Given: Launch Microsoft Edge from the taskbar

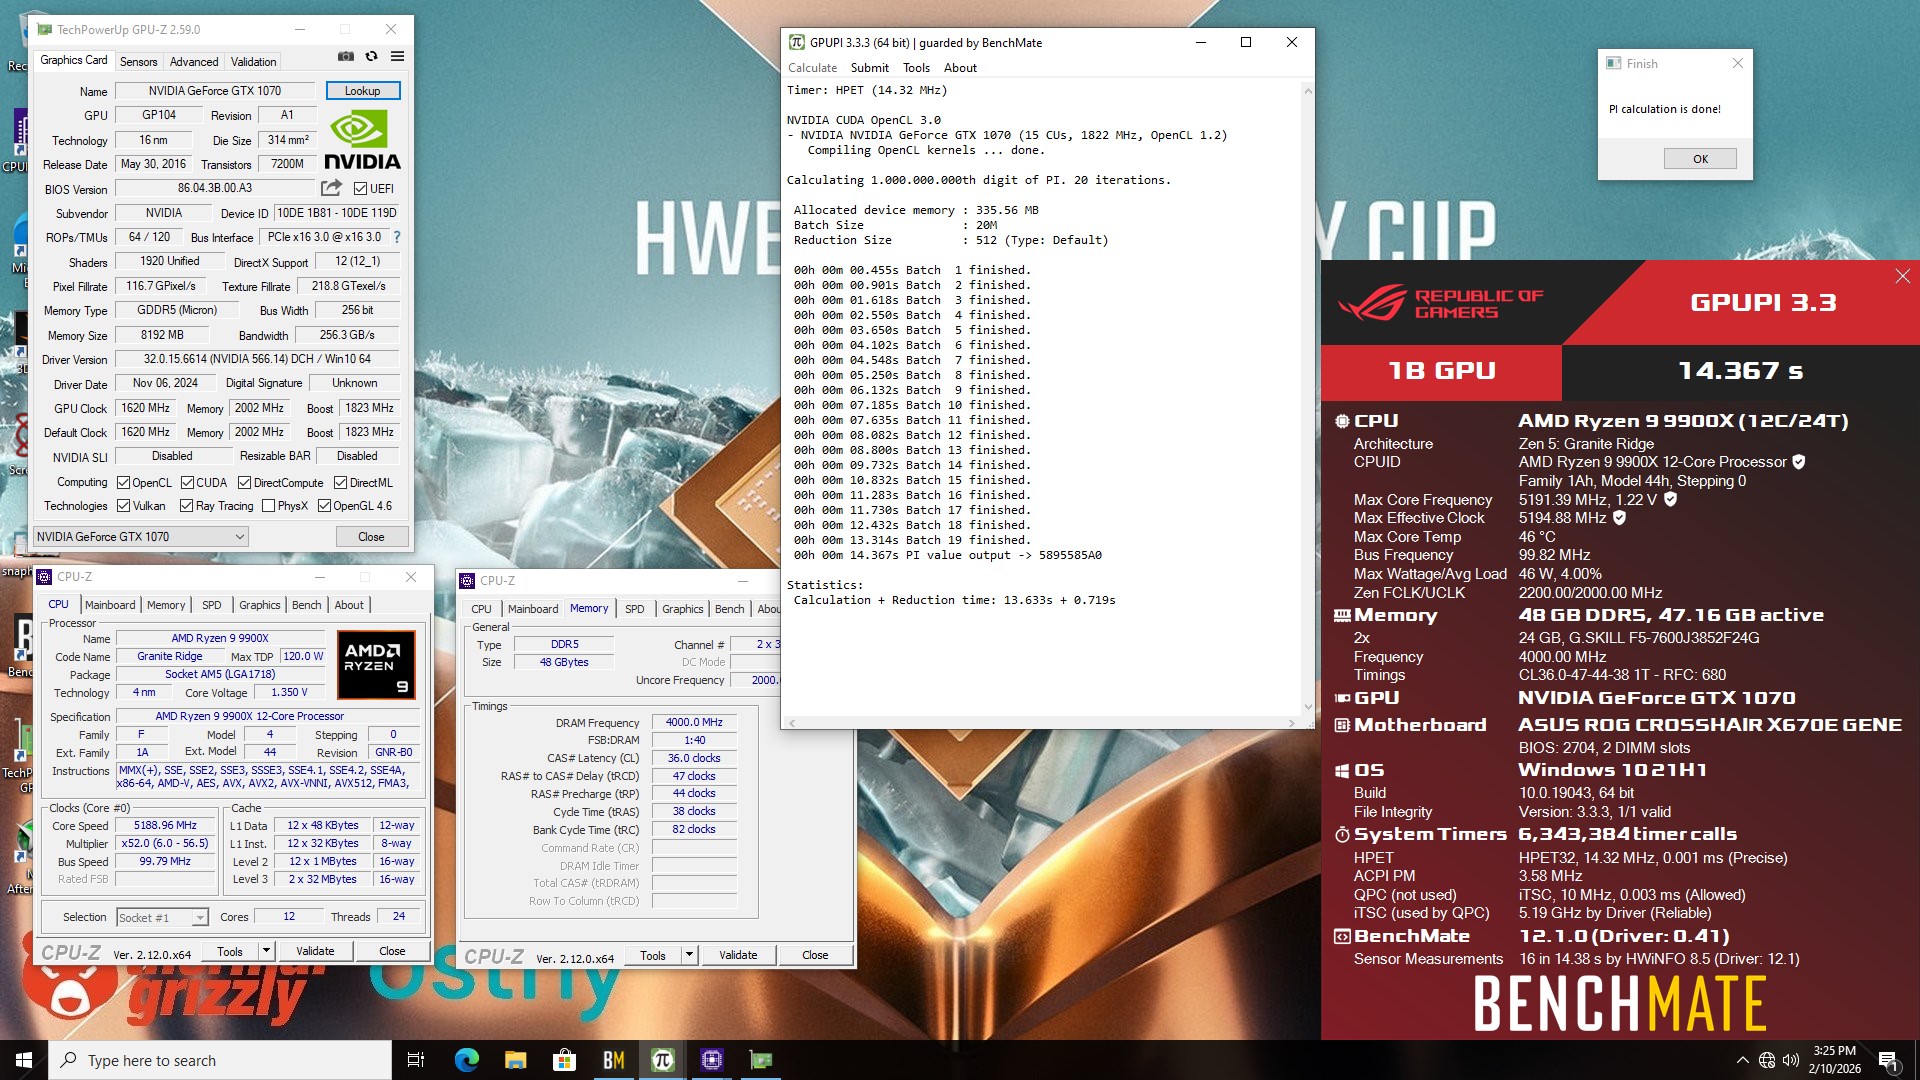Looking at the screenshot, I should [x=466, y=1060].
